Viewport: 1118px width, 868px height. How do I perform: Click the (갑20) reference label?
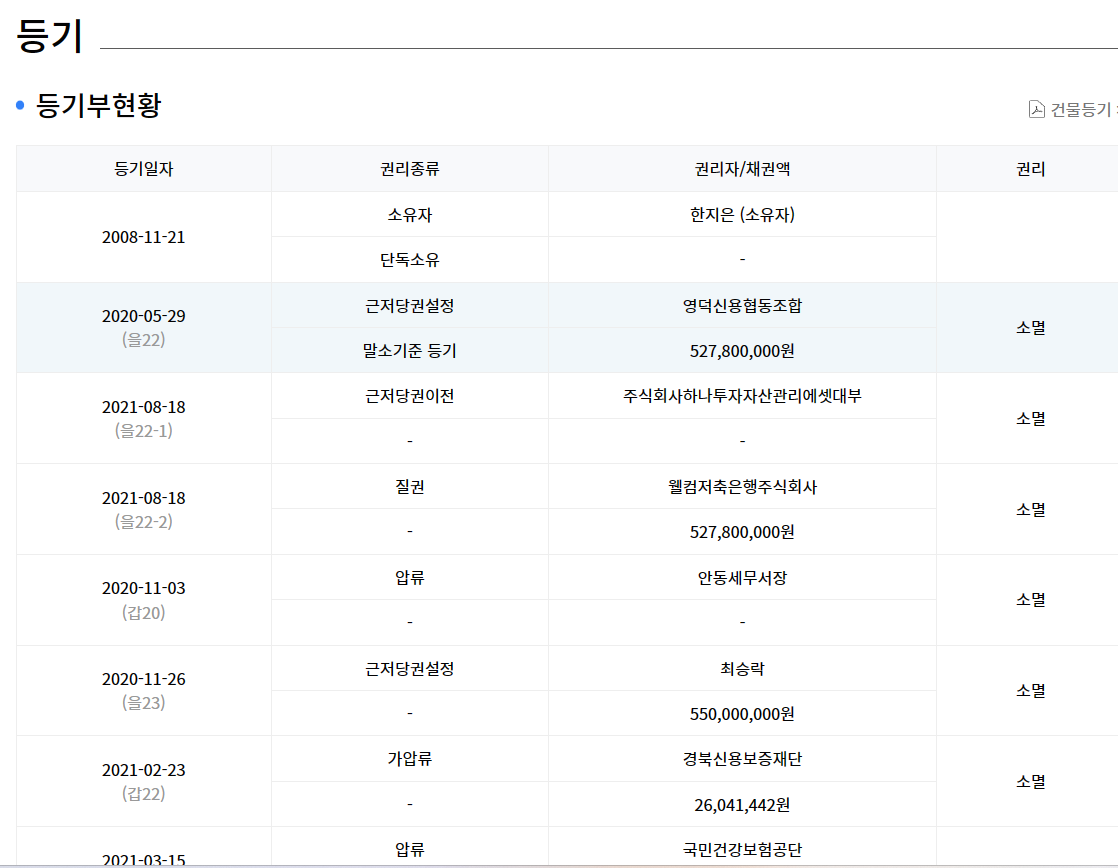pos(143,612)
